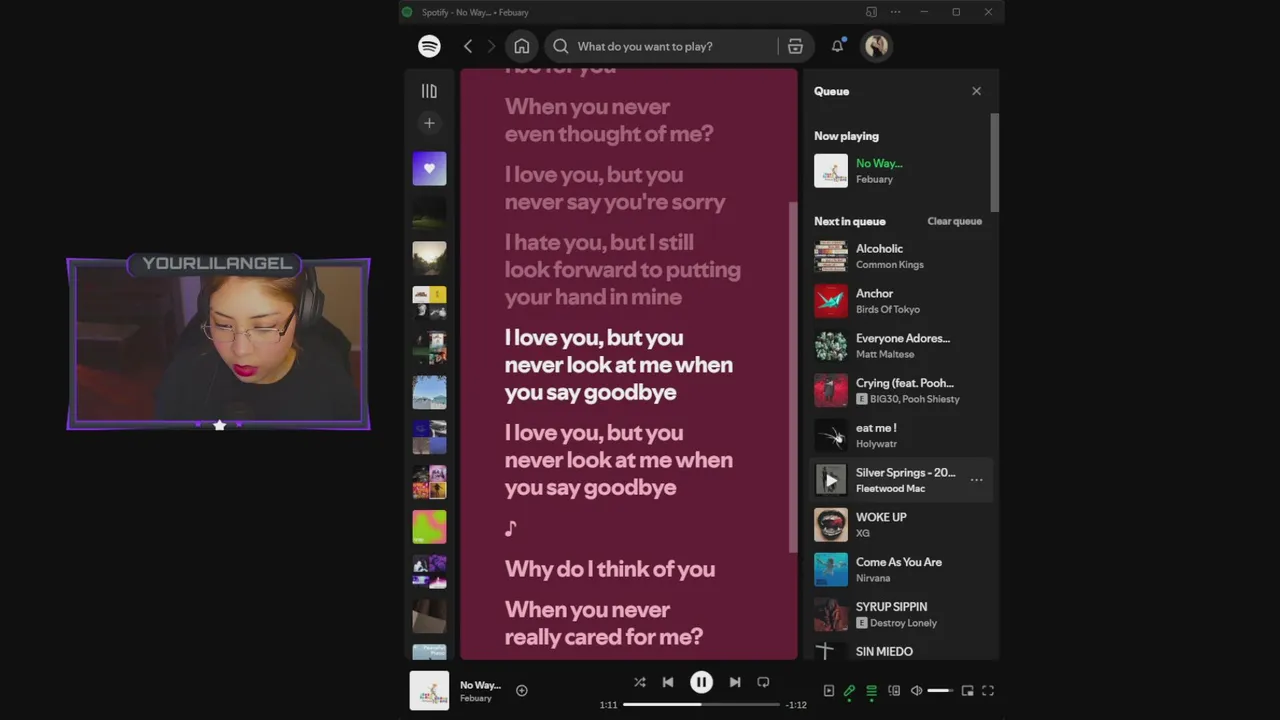1280x720 pixels.
Task: Open more options for Silver Springs
Action: [976, 480]
